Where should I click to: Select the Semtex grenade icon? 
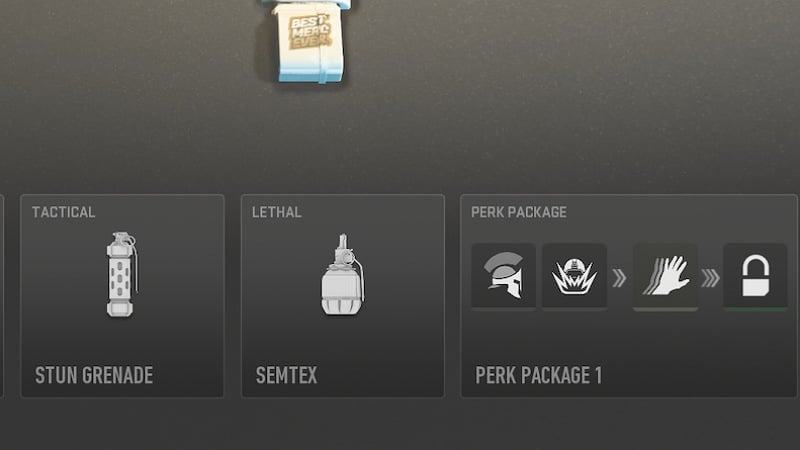(343, 274)
